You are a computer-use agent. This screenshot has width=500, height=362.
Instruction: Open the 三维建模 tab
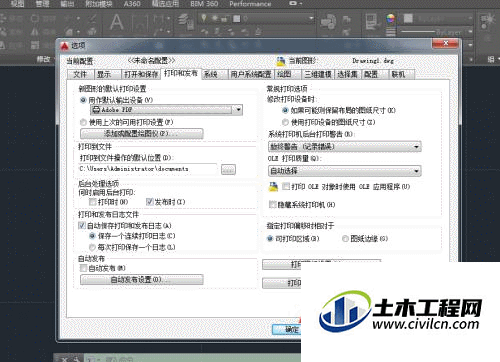(318, 74)
